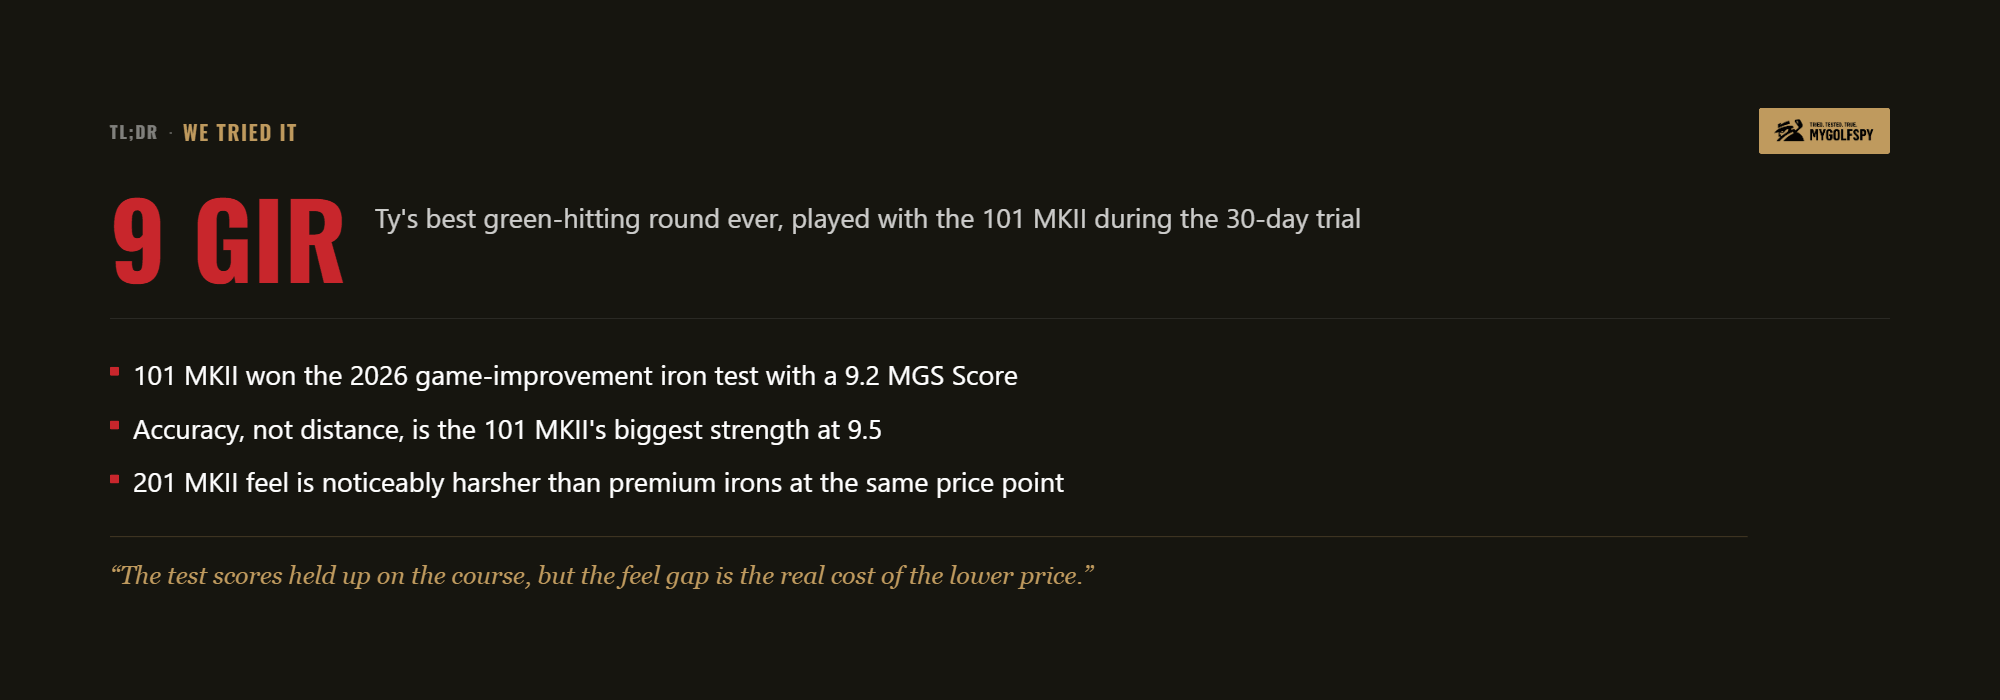Click the 'Ty's best green-hitting round' description
2000x700 pixels.
pos(867,219)
